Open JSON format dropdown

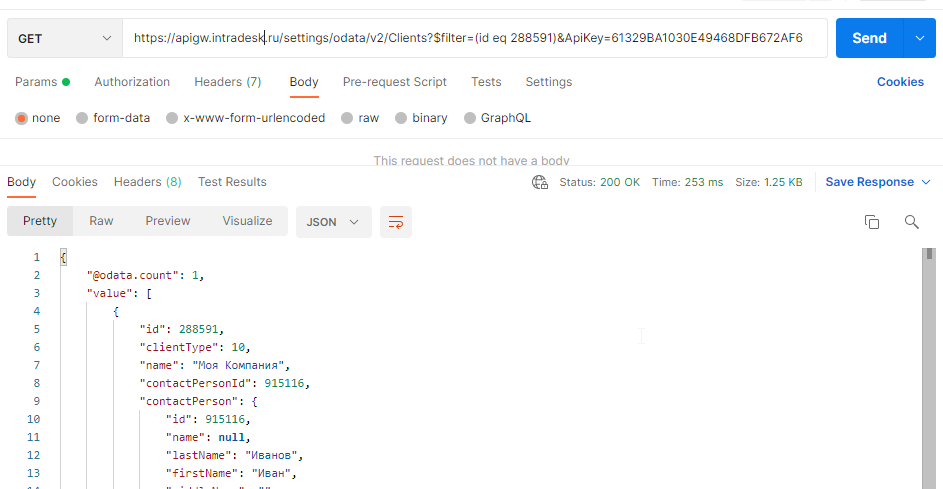(333, 221)
